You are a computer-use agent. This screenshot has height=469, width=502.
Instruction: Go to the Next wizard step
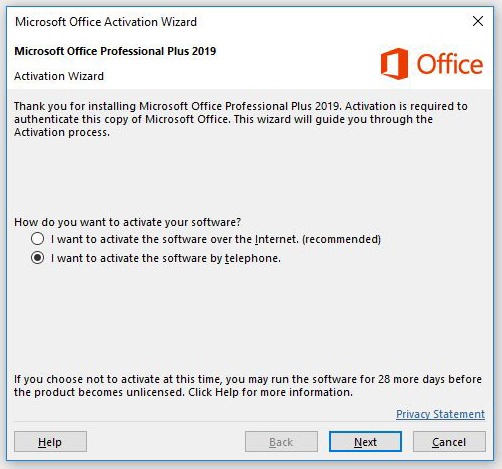[x=365, y=442]
